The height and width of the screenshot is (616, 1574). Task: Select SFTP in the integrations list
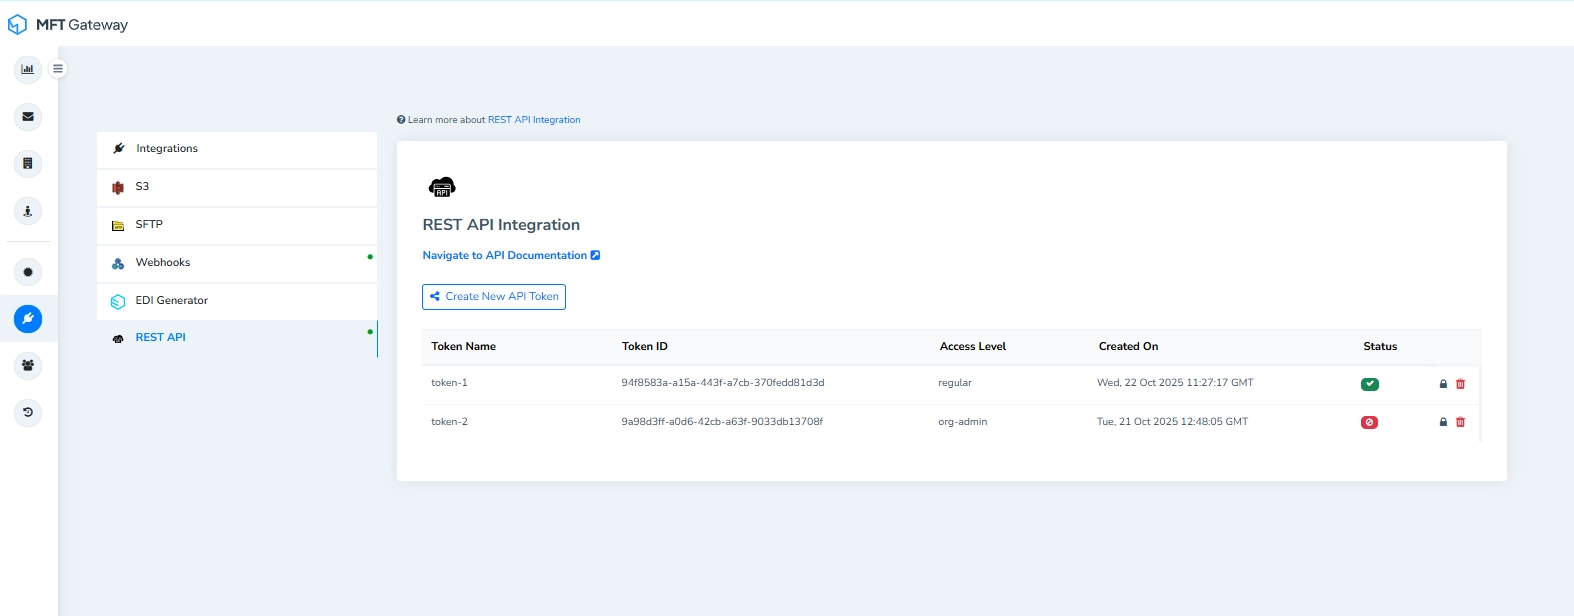[237, 225]
